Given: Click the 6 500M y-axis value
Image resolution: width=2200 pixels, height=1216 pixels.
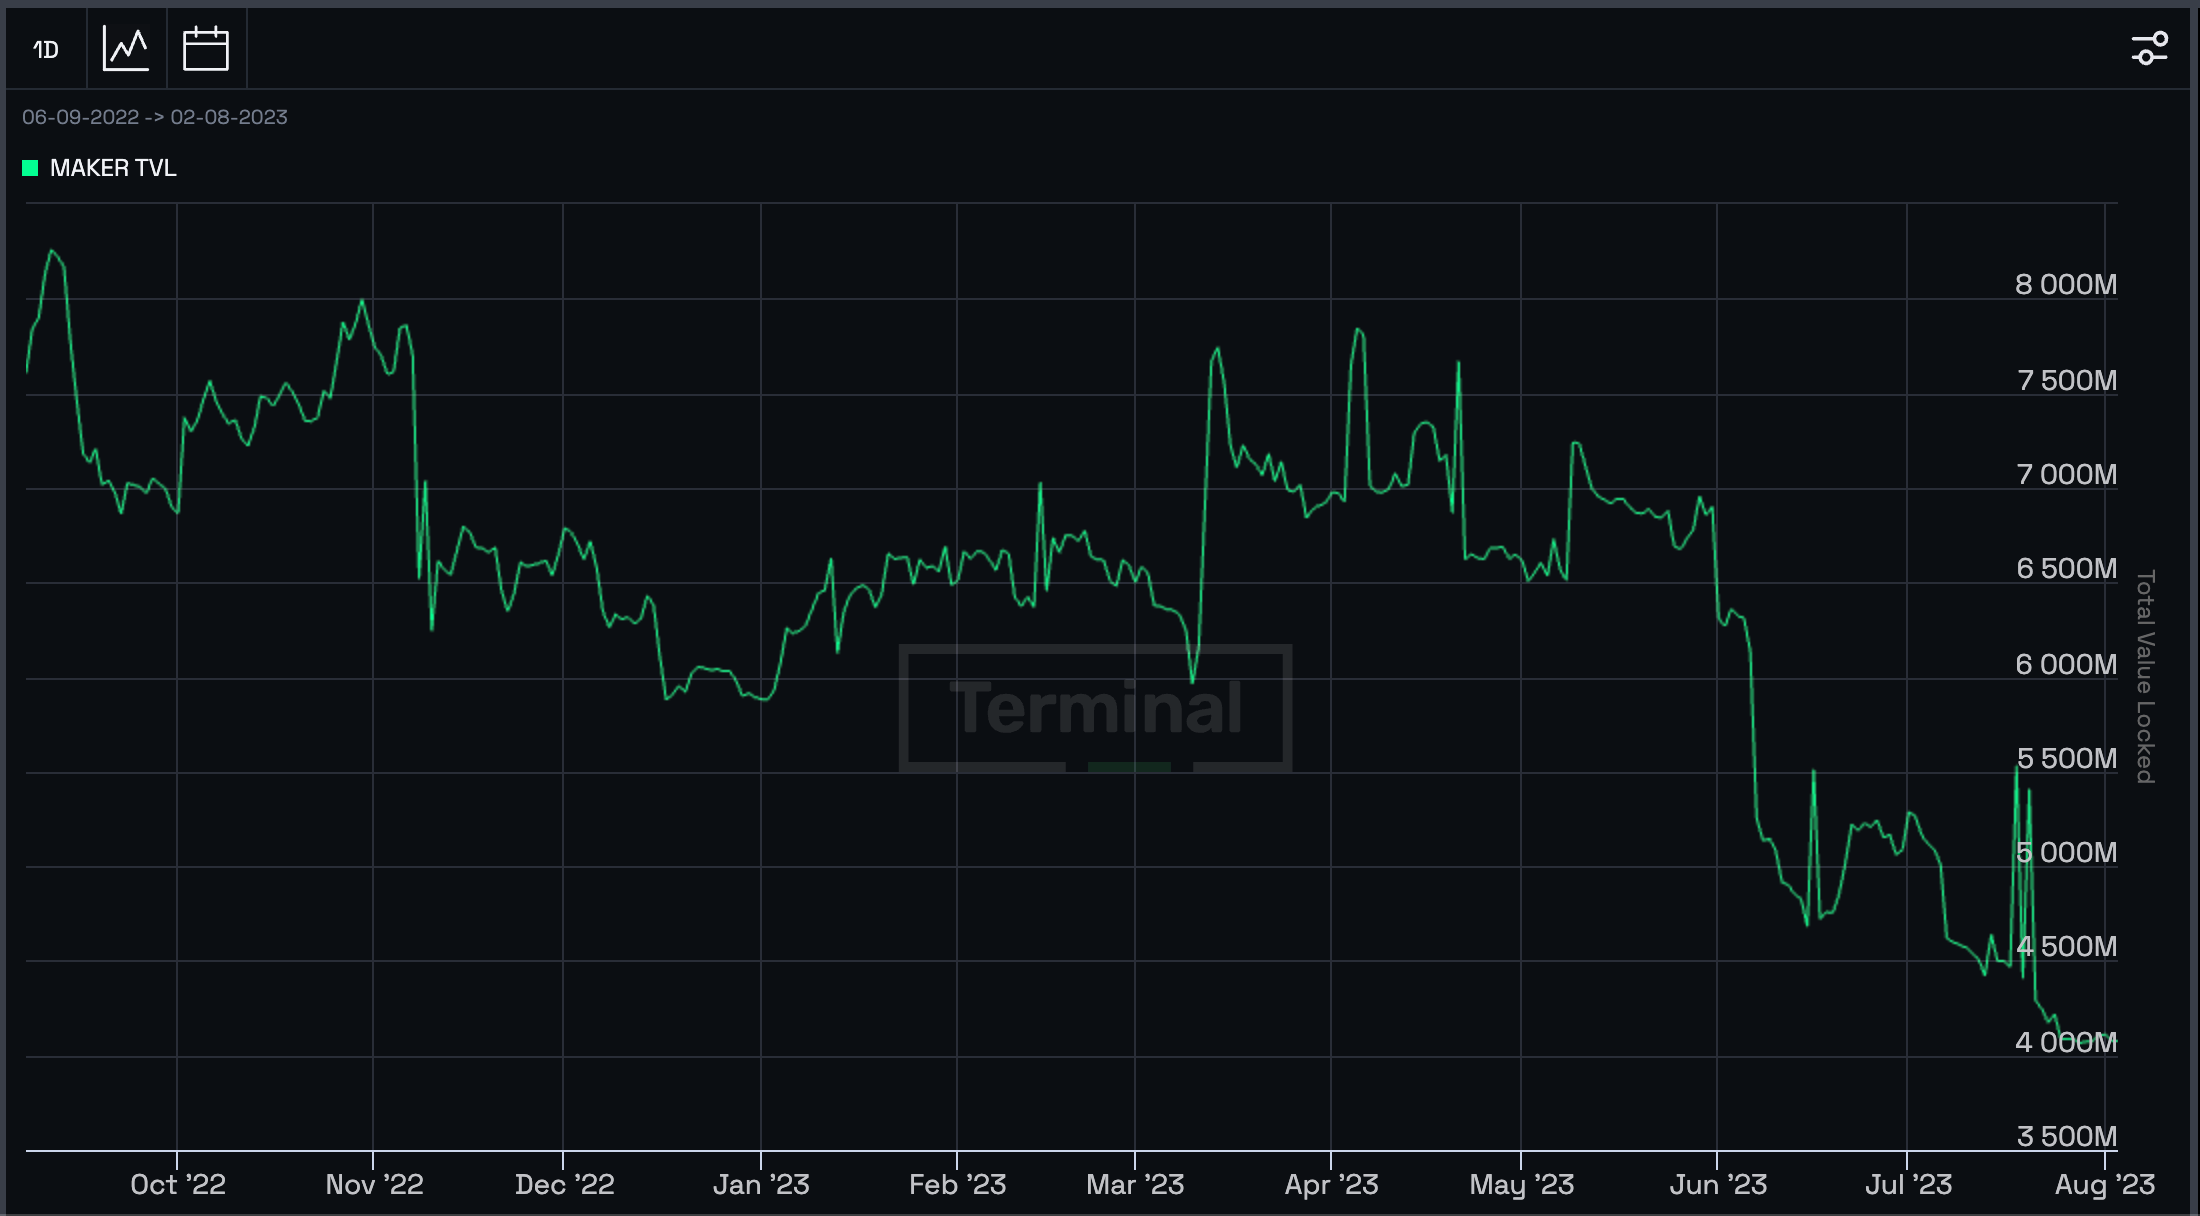Looking at the screenshot, I should click(2066, 569).
